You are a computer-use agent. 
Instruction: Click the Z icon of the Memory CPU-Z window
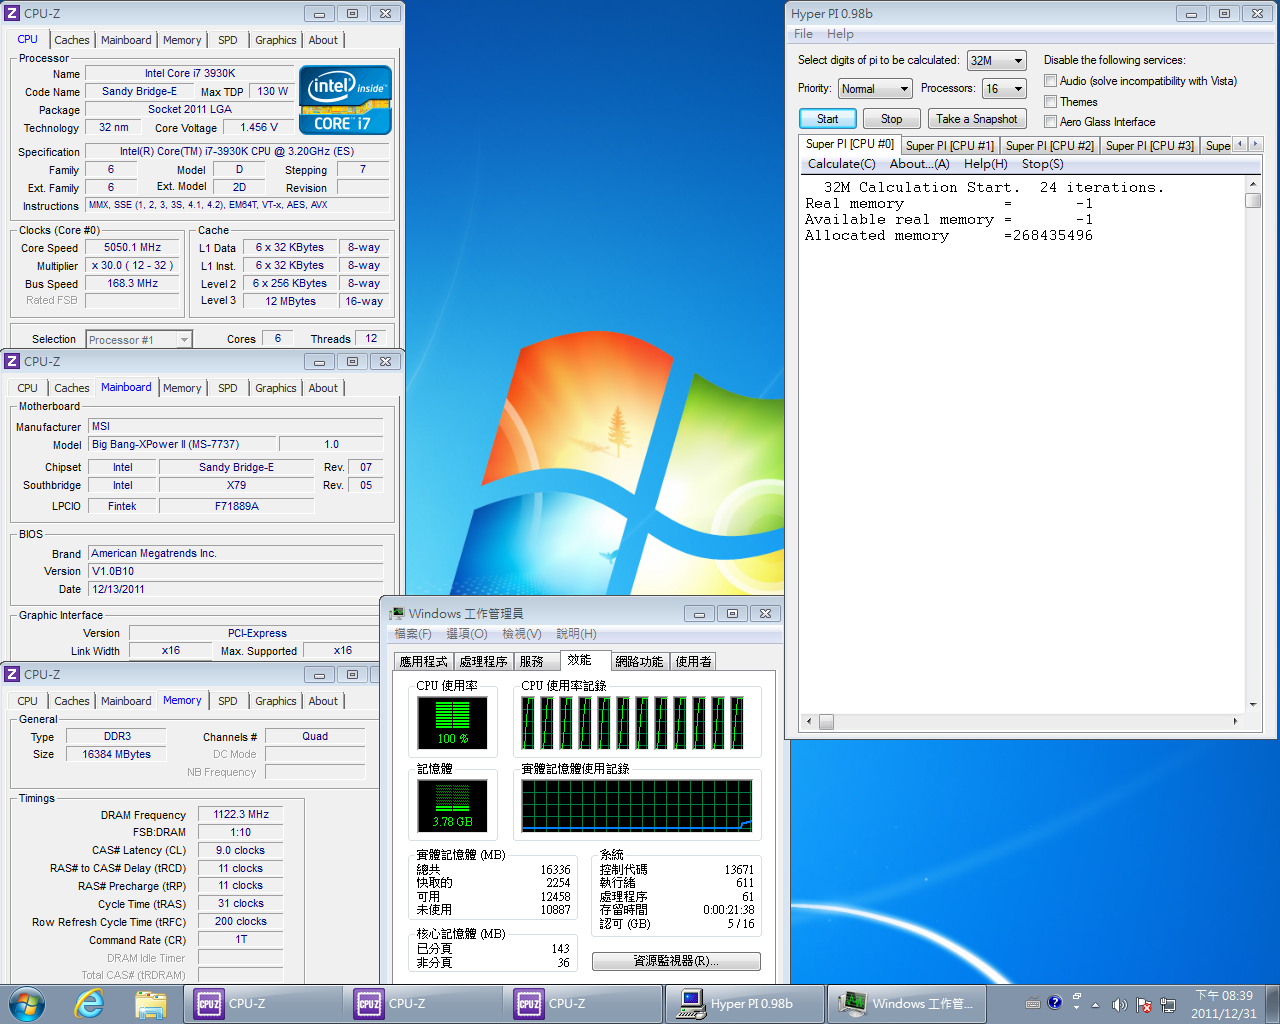pos(12,674)
